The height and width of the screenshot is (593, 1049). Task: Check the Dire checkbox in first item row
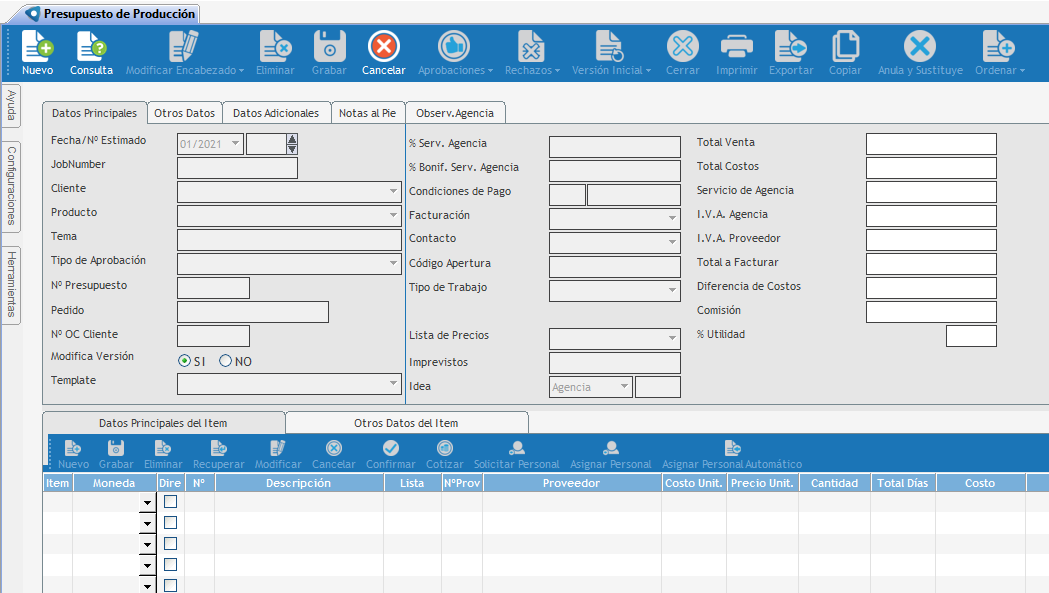pos(171,502)
